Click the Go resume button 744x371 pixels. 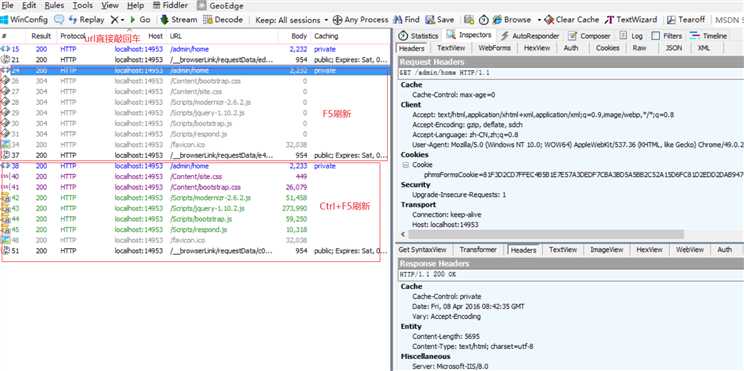coord(140,19)
